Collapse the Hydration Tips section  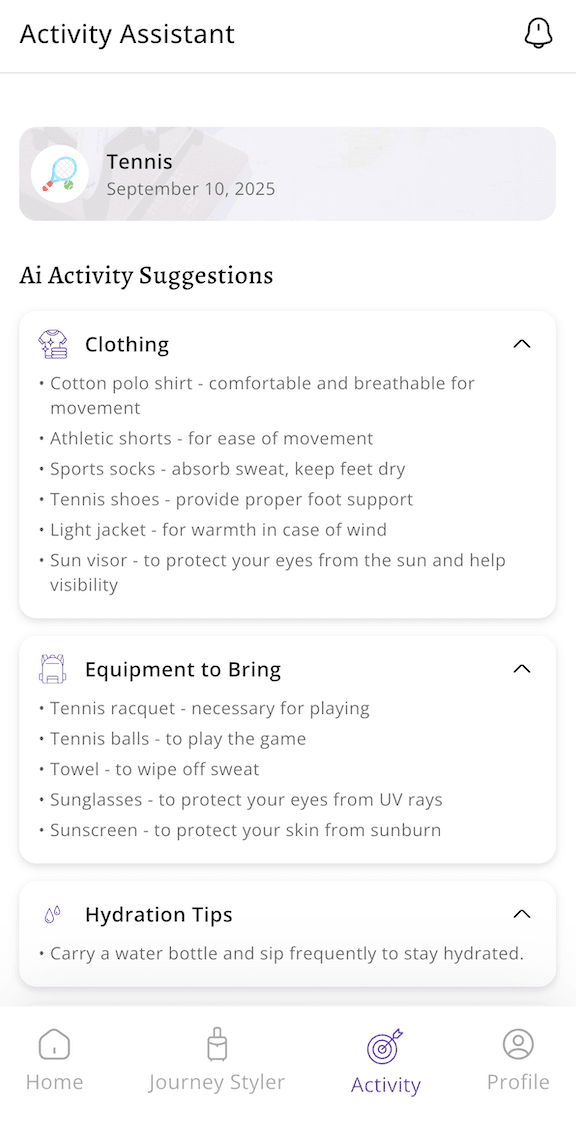pos(521,913)
